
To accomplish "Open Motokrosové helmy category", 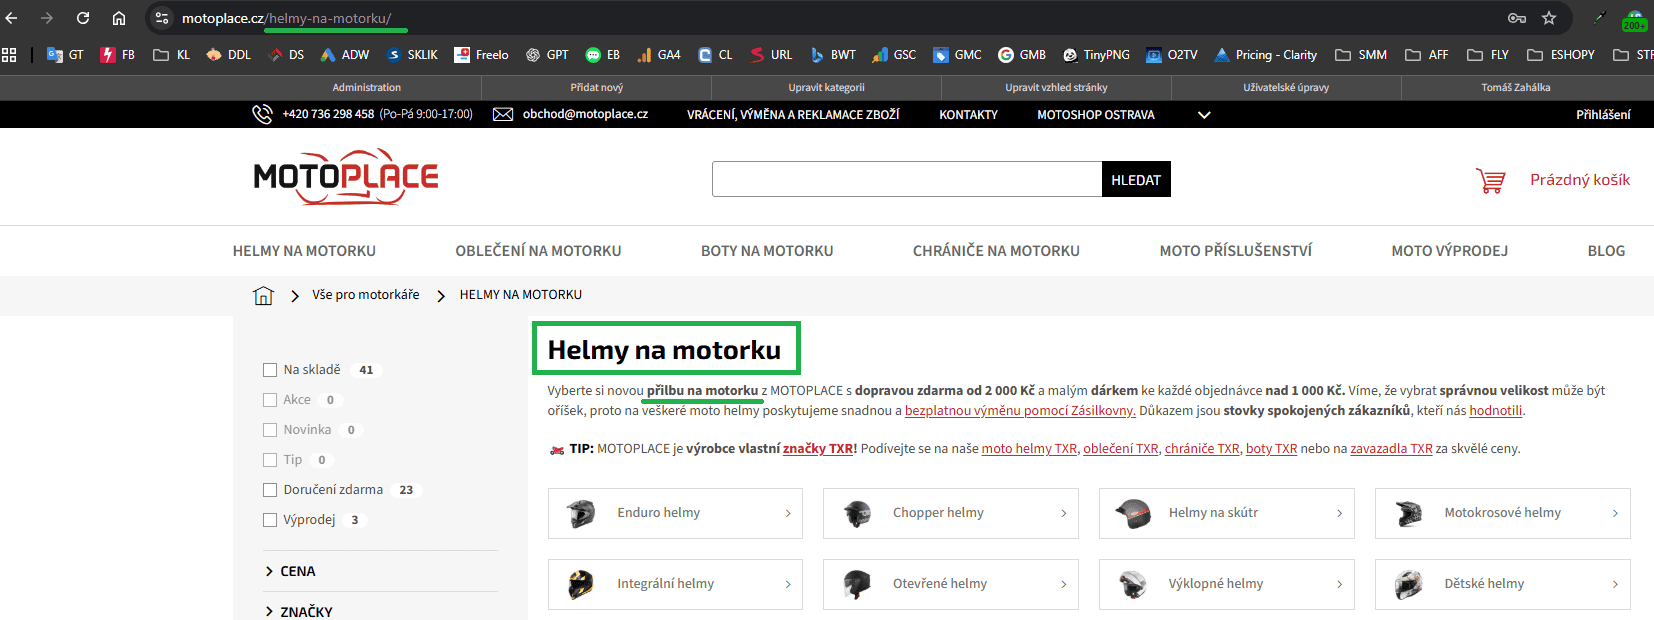I will 1503,513.
